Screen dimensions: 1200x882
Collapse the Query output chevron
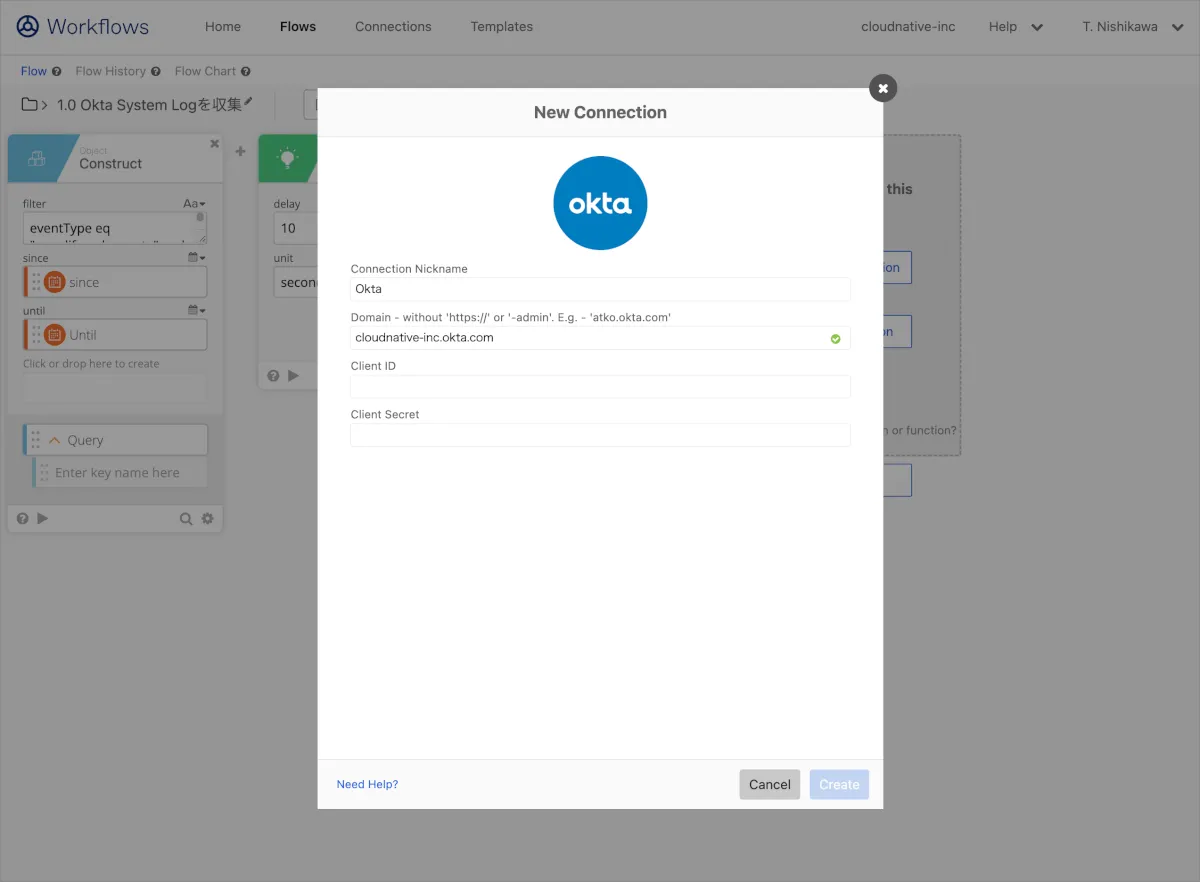[x=55, y=440]
